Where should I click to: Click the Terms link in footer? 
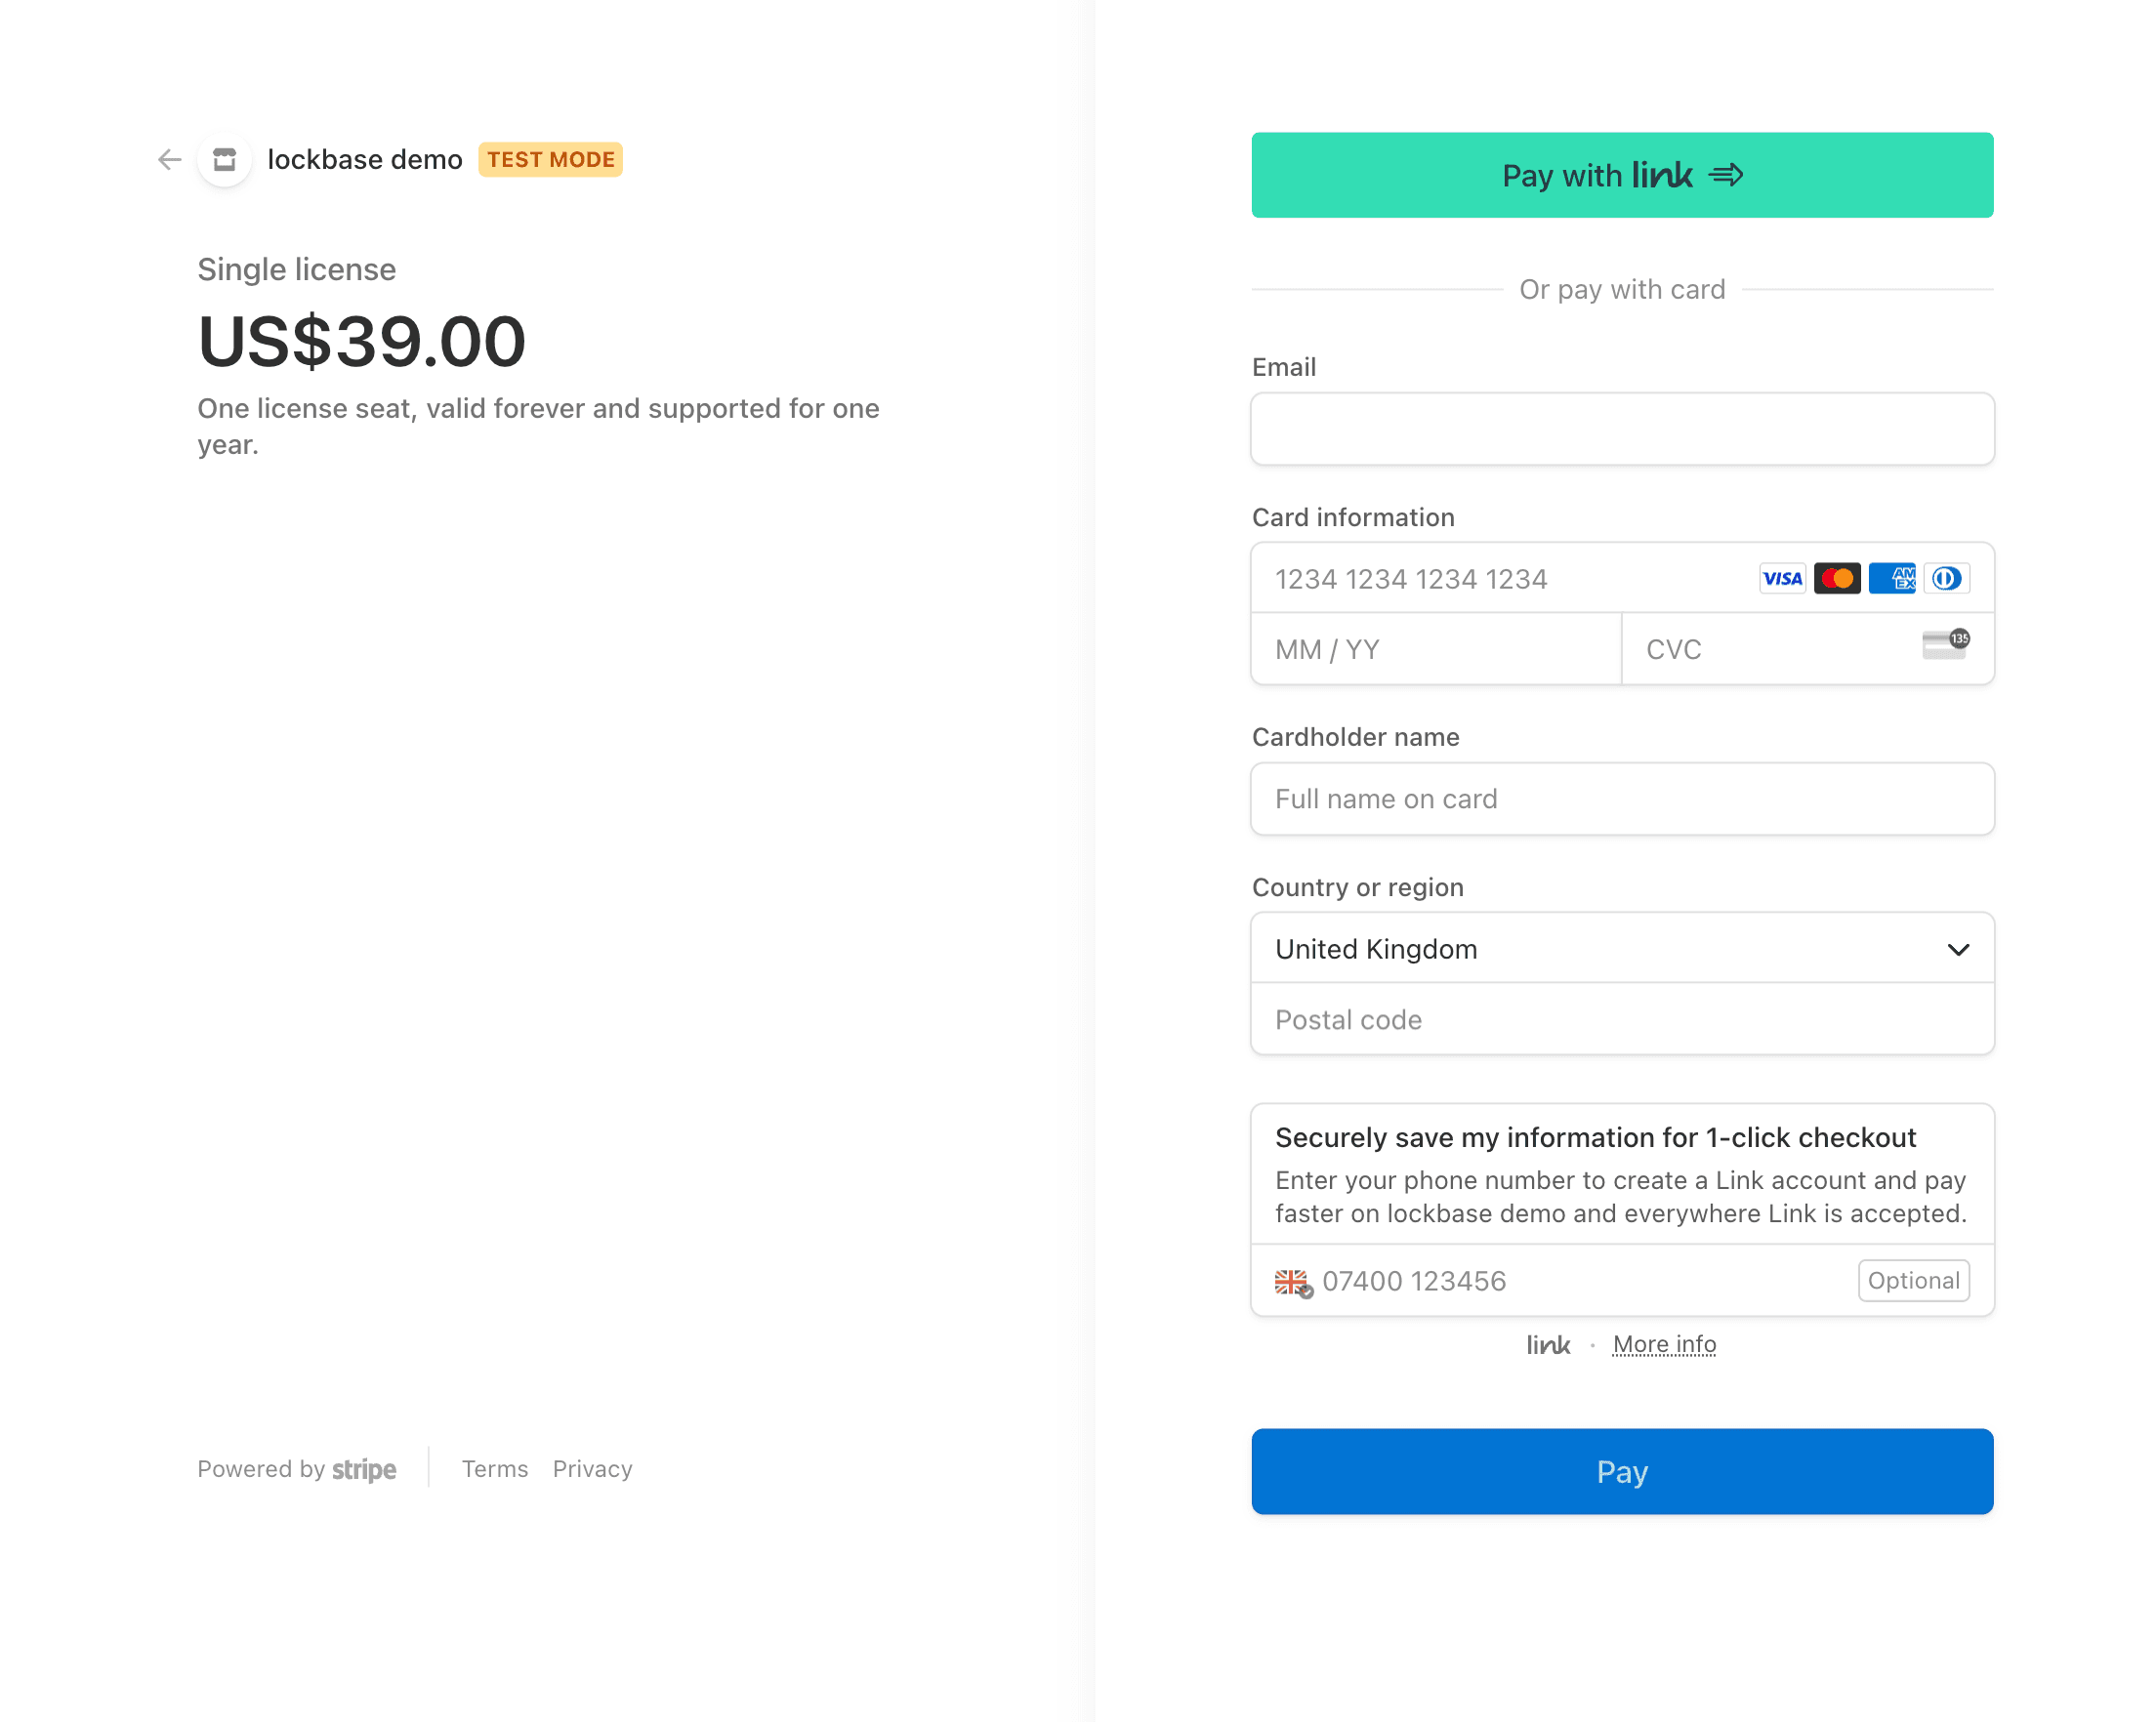[492, 1467]
